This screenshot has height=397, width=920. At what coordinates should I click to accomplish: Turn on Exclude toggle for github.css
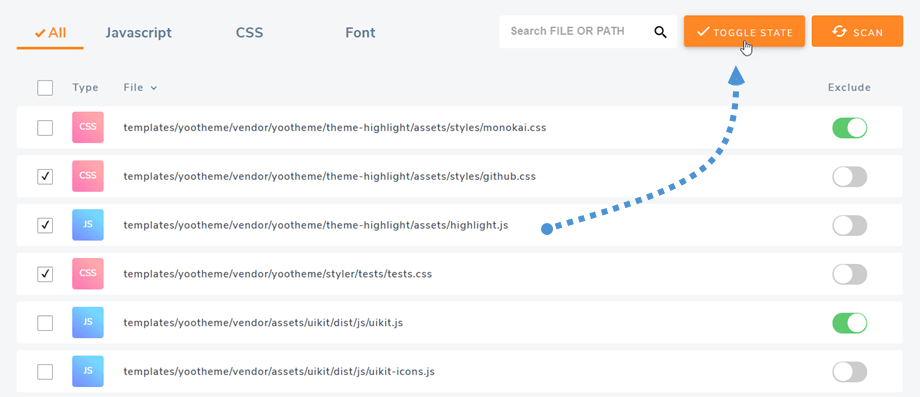850,177
